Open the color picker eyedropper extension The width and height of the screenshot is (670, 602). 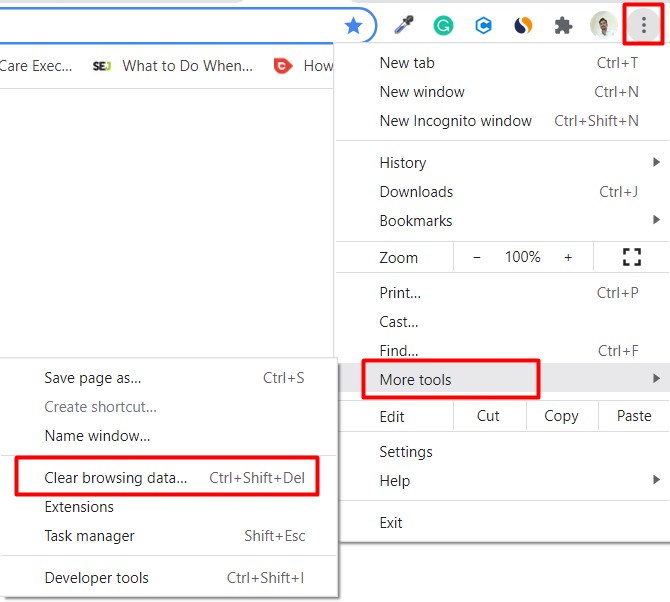(403, 25)
